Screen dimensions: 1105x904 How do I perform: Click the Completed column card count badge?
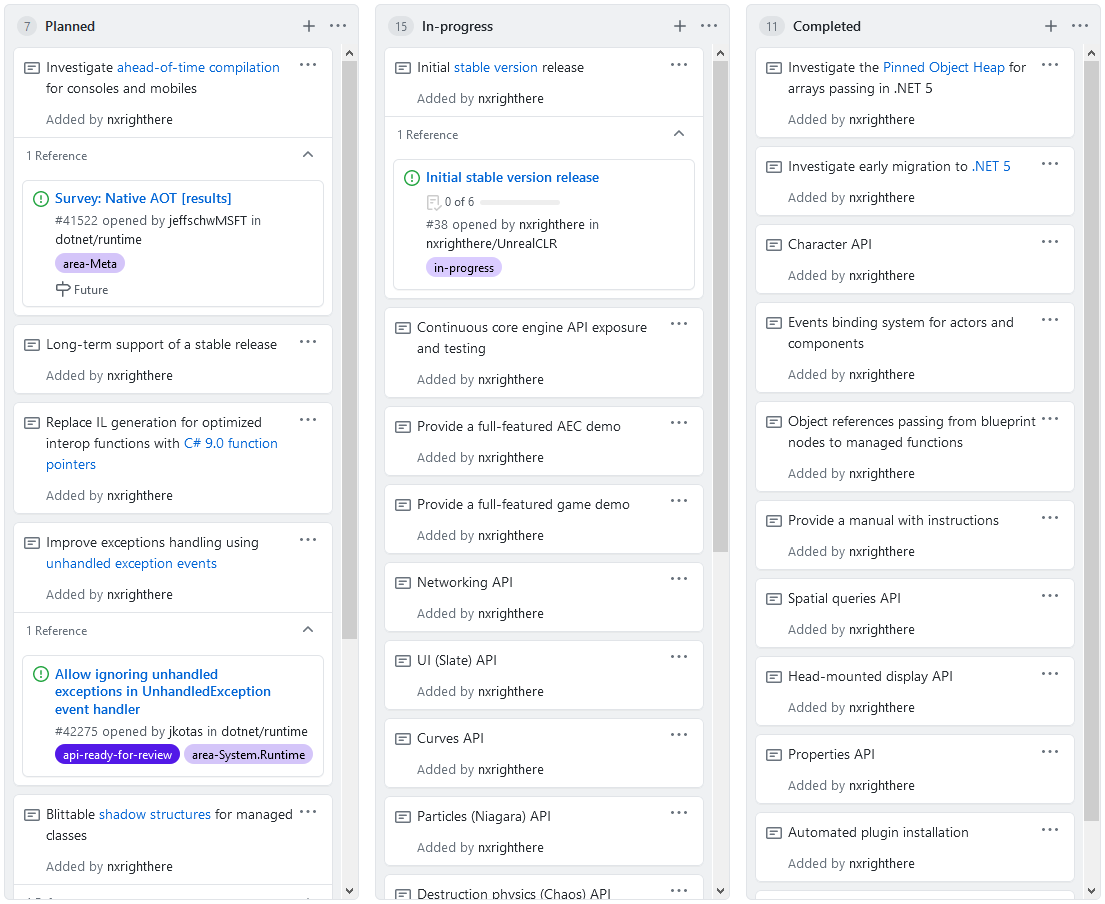772,26
